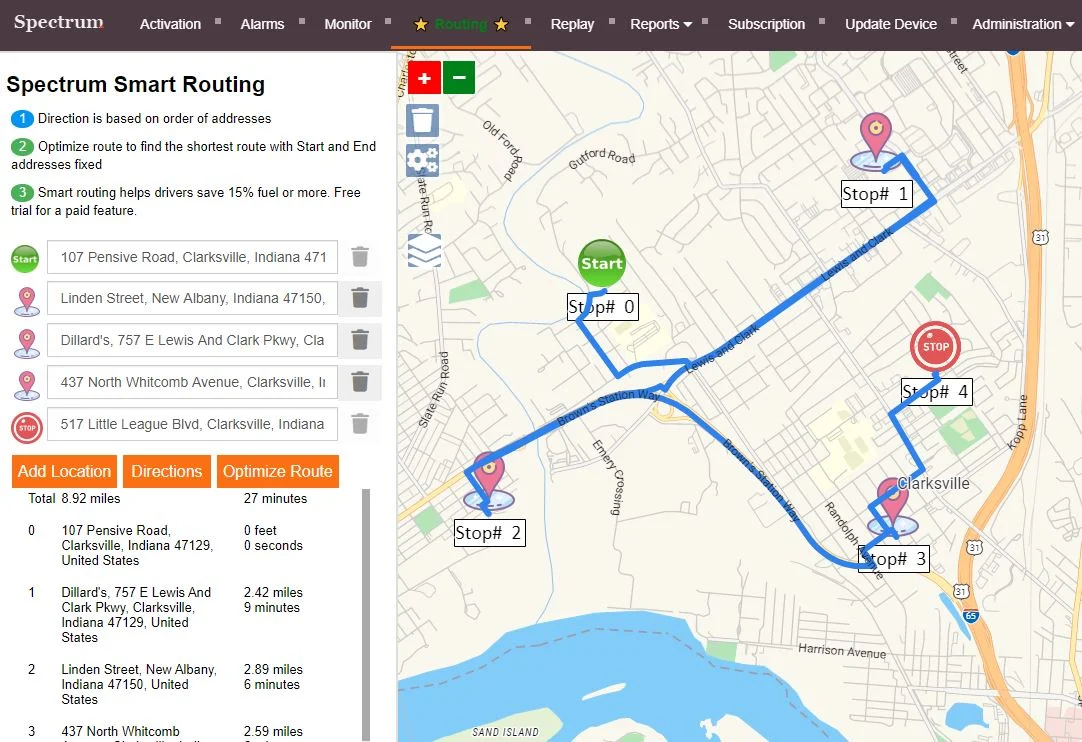Click the directions list scrollbar
The image size is (1082, 742).
click(x=366, y=610)
